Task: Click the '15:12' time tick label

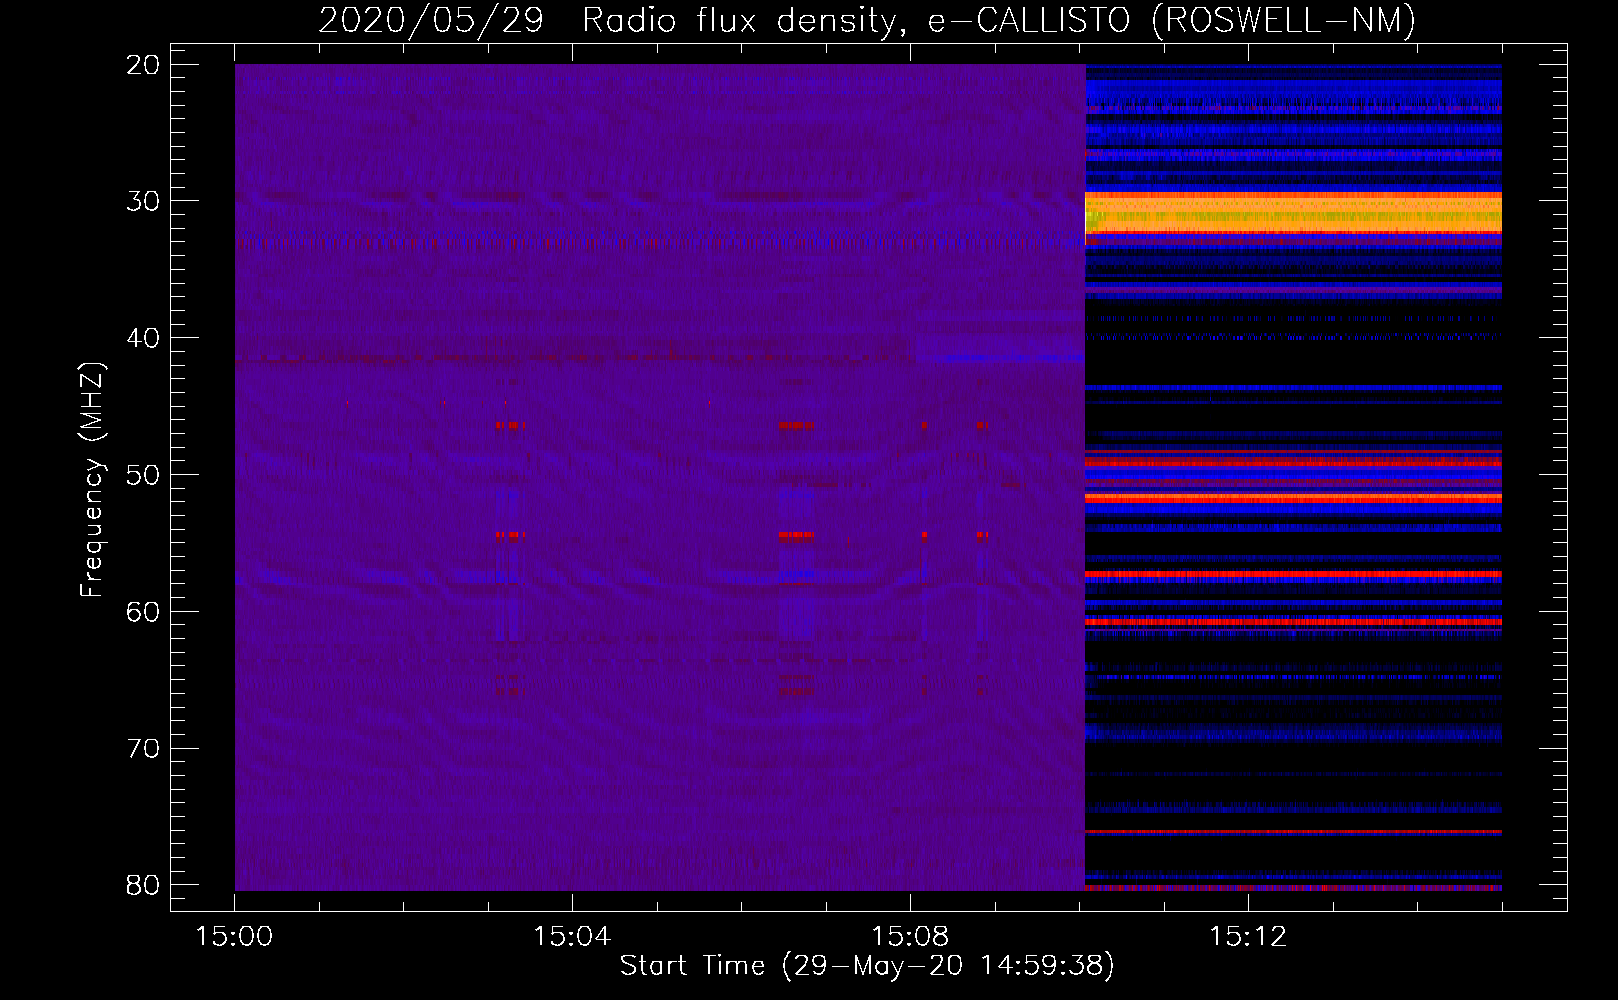Action: tap(1248, 937)
